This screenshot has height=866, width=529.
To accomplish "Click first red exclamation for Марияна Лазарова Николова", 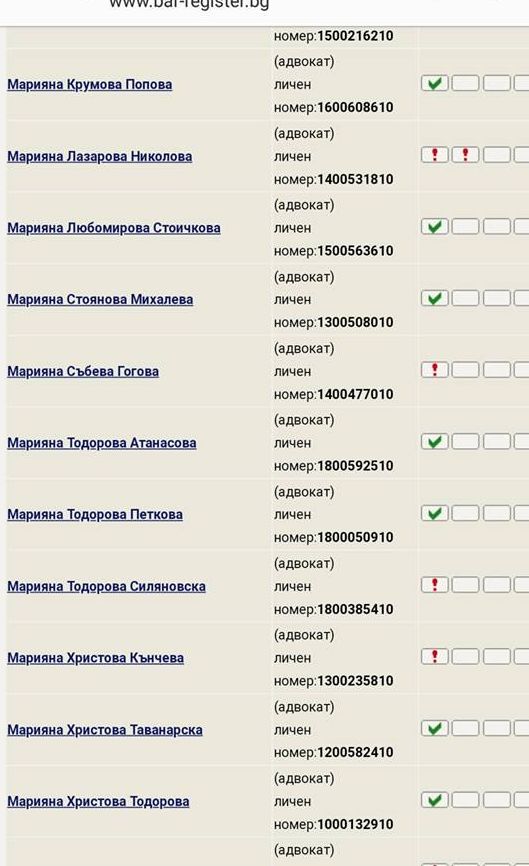I will point(435,155).
